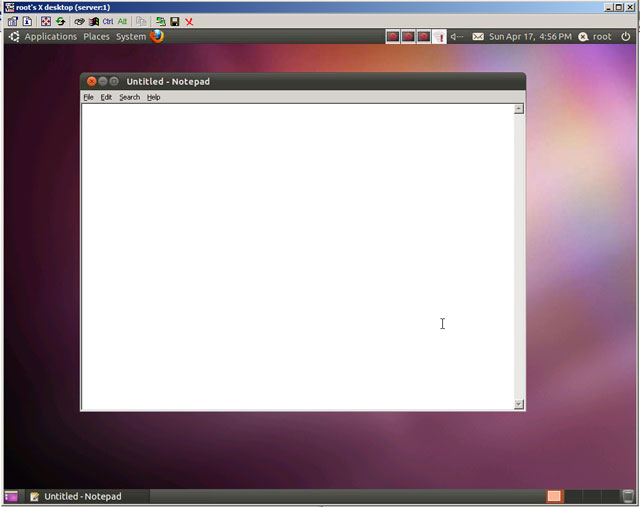Click Notepad scrollbar down arrow
This screenshot has width=640, height=507.
(x=519, y=404)
